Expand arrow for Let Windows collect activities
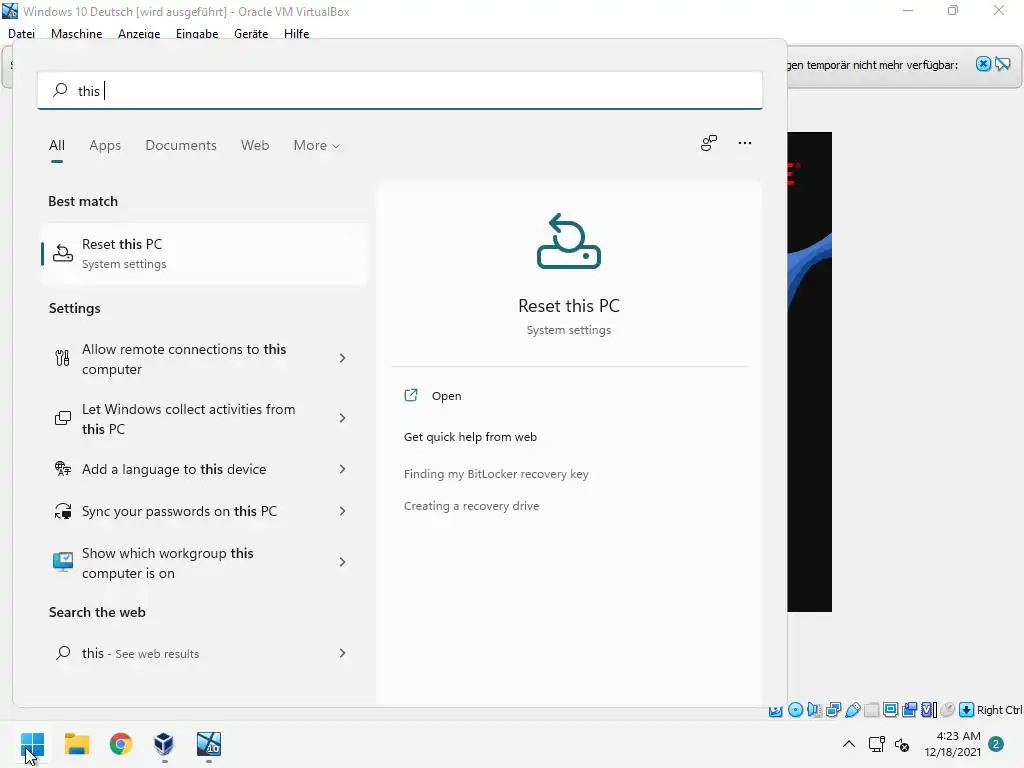Screen dimensions: 1024x768 tap(342, 418)
